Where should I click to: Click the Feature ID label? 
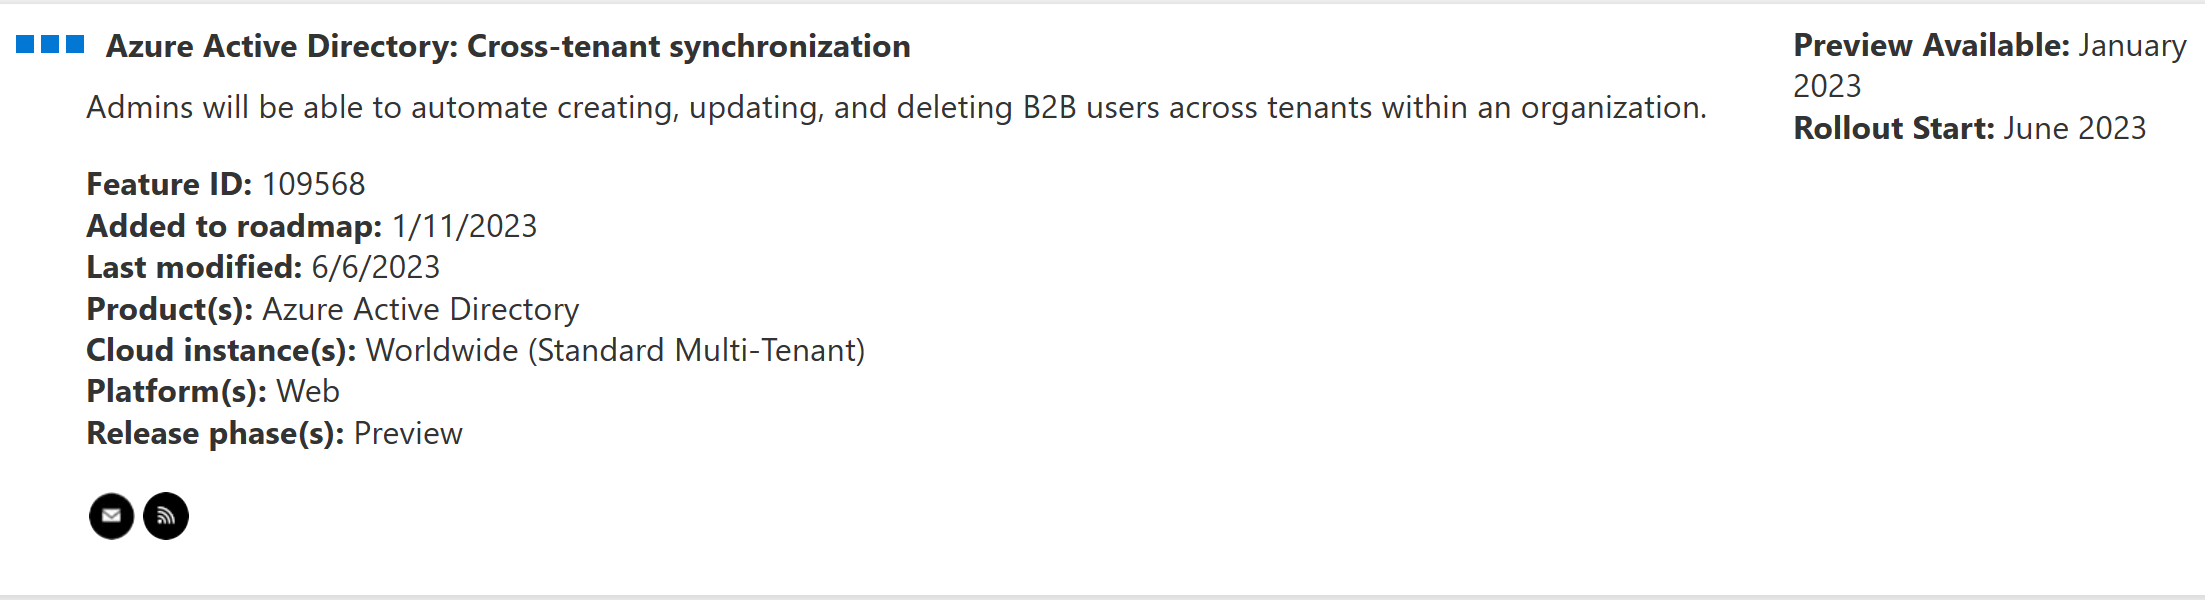169,184
